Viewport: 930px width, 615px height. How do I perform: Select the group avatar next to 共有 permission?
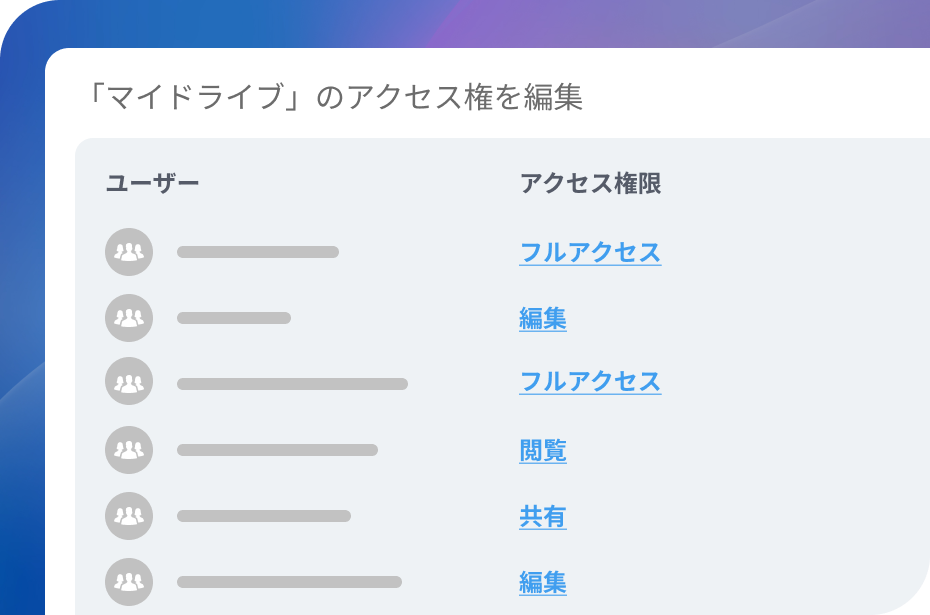tap(129, 516)
